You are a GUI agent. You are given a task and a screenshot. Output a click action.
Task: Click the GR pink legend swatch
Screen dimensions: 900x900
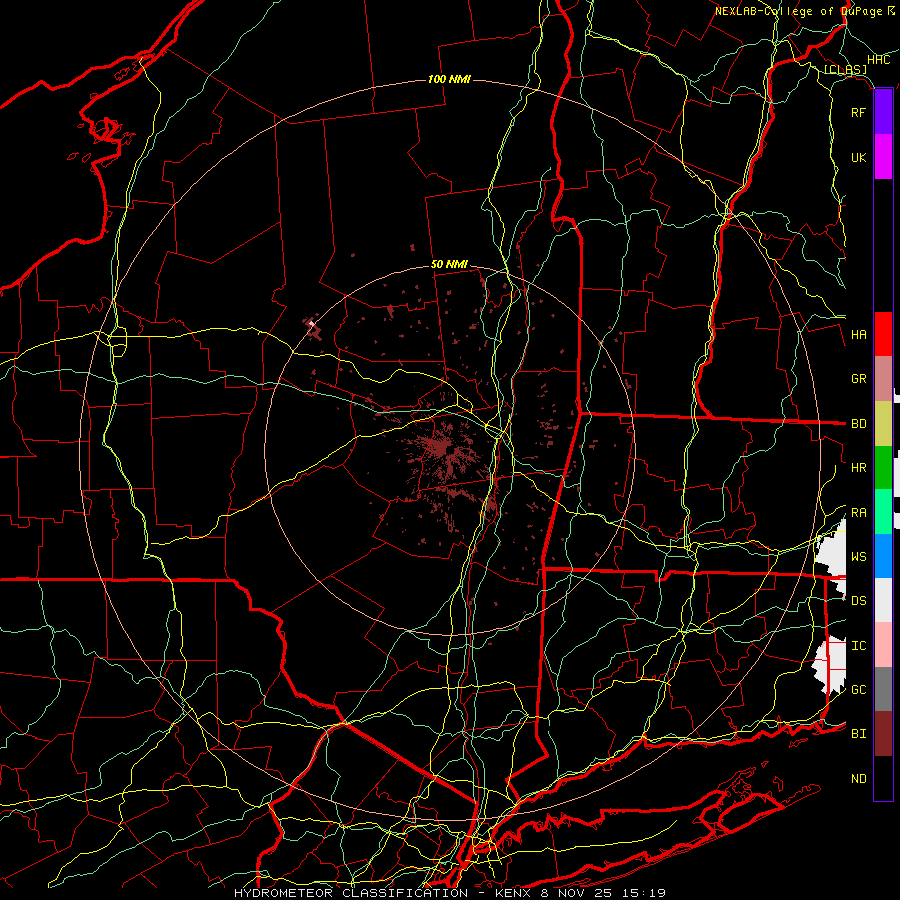click(x=883, y=379)
